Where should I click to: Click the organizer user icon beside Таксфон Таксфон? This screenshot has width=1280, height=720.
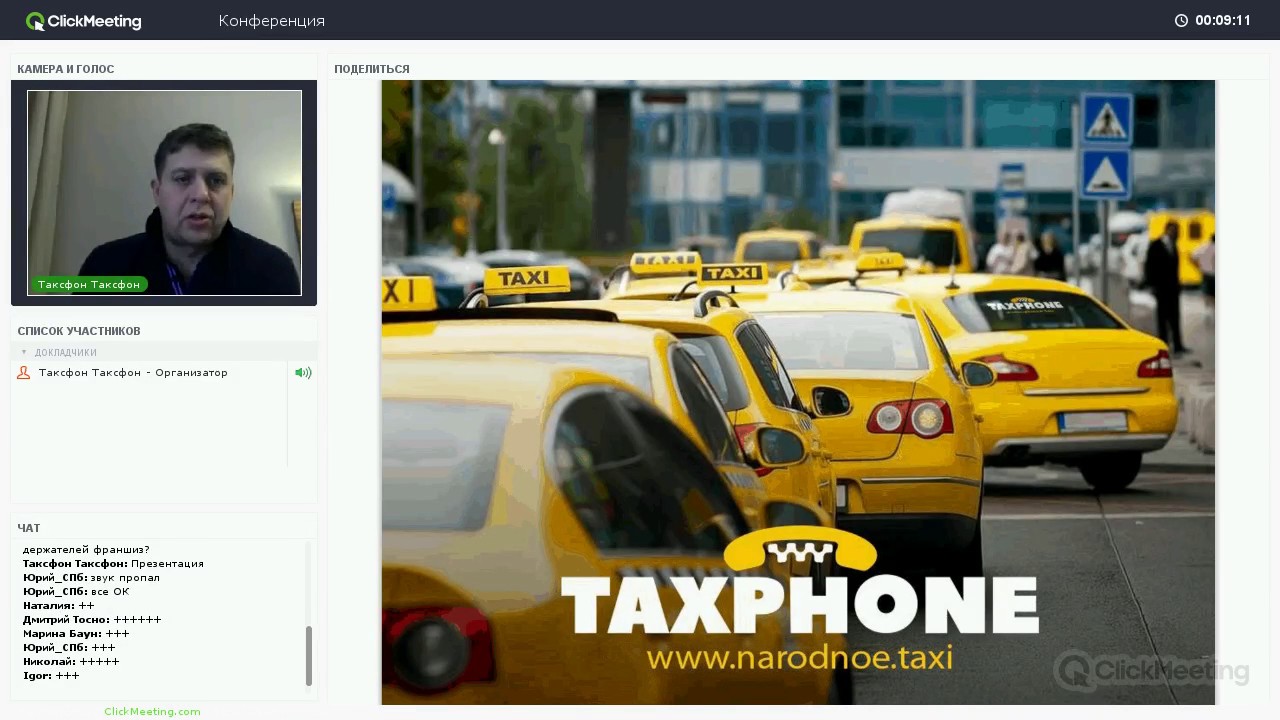pos(23,373)
